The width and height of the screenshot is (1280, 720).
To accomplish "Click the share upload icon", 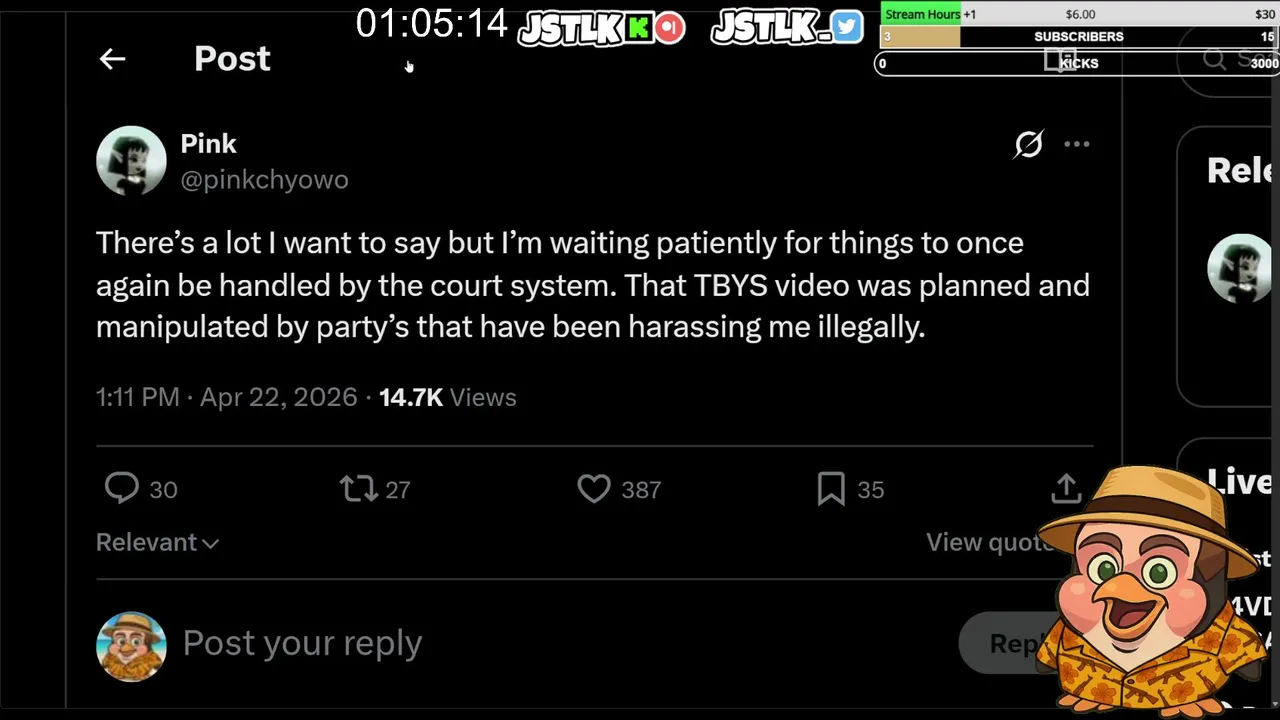I will [x=1066, y=488].
